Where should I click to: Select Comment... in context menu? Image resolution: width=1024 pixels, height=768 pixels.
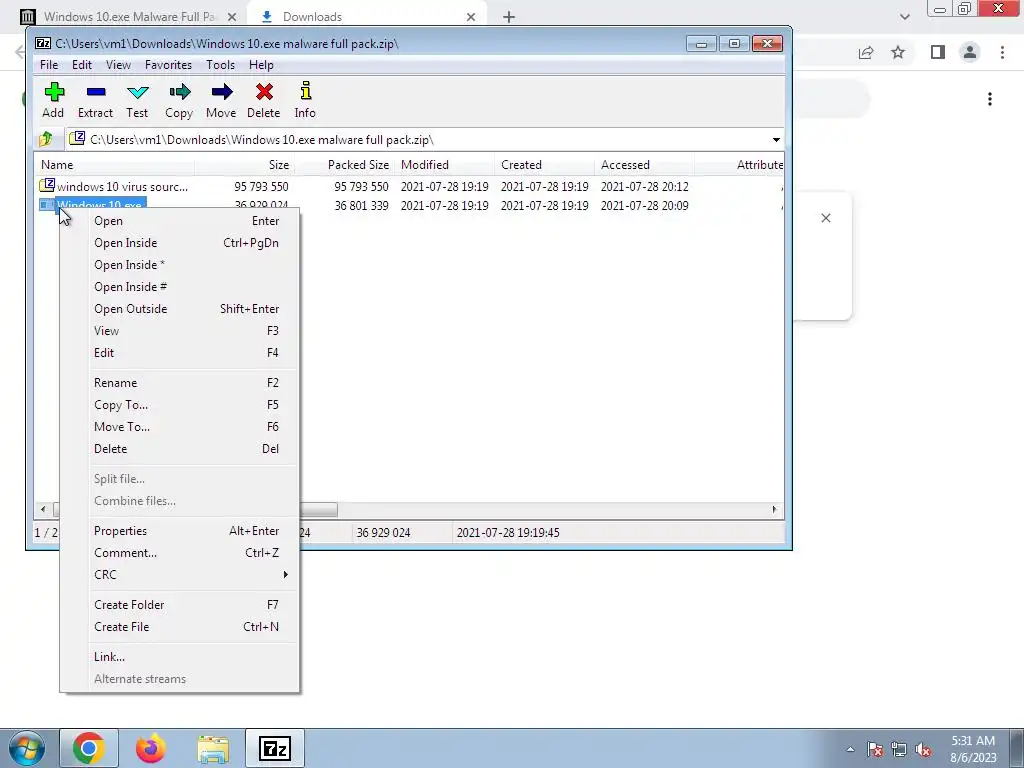point(180,553)
